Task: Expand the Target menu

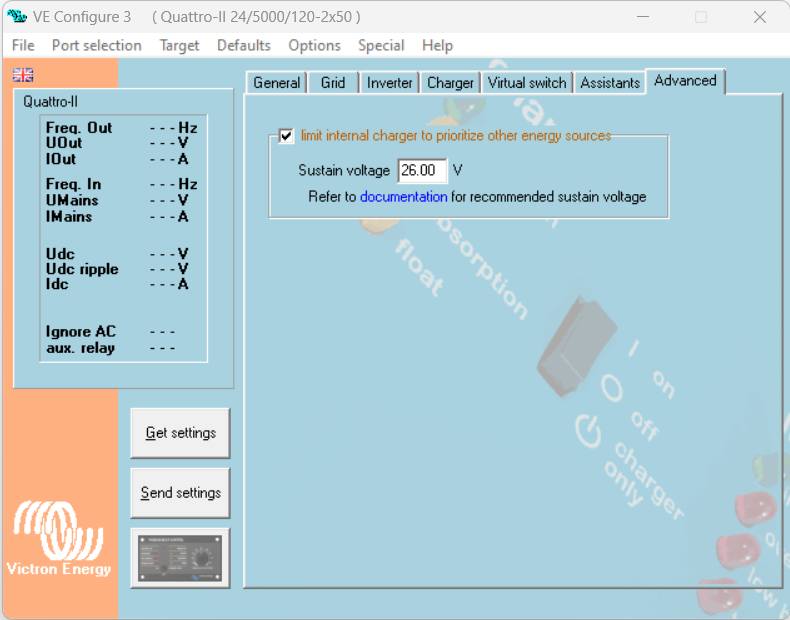Action: click(x=179, y=45)
